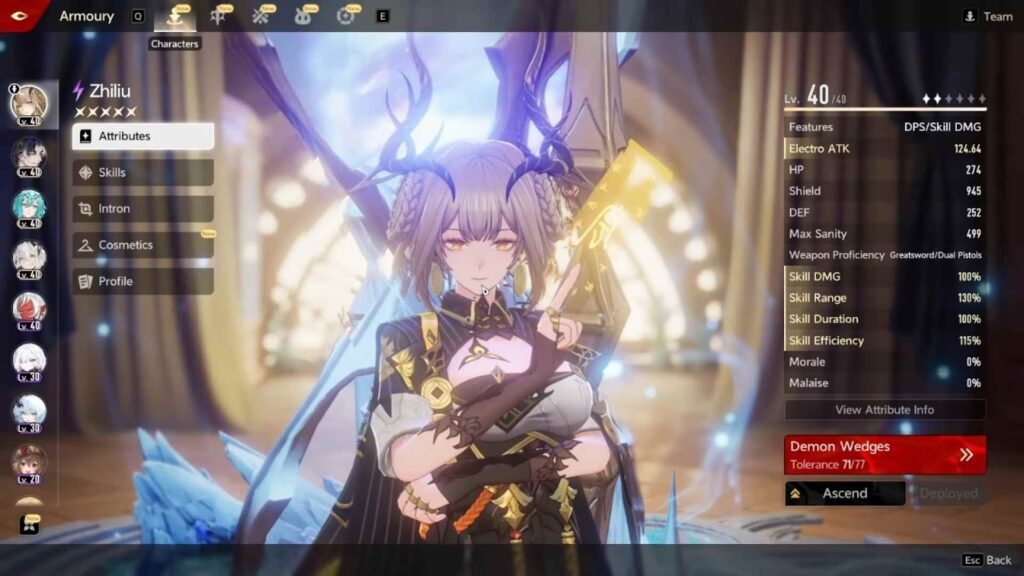Select the crossed weapons tab icon
1024x576 pixels.
[261, 16]
